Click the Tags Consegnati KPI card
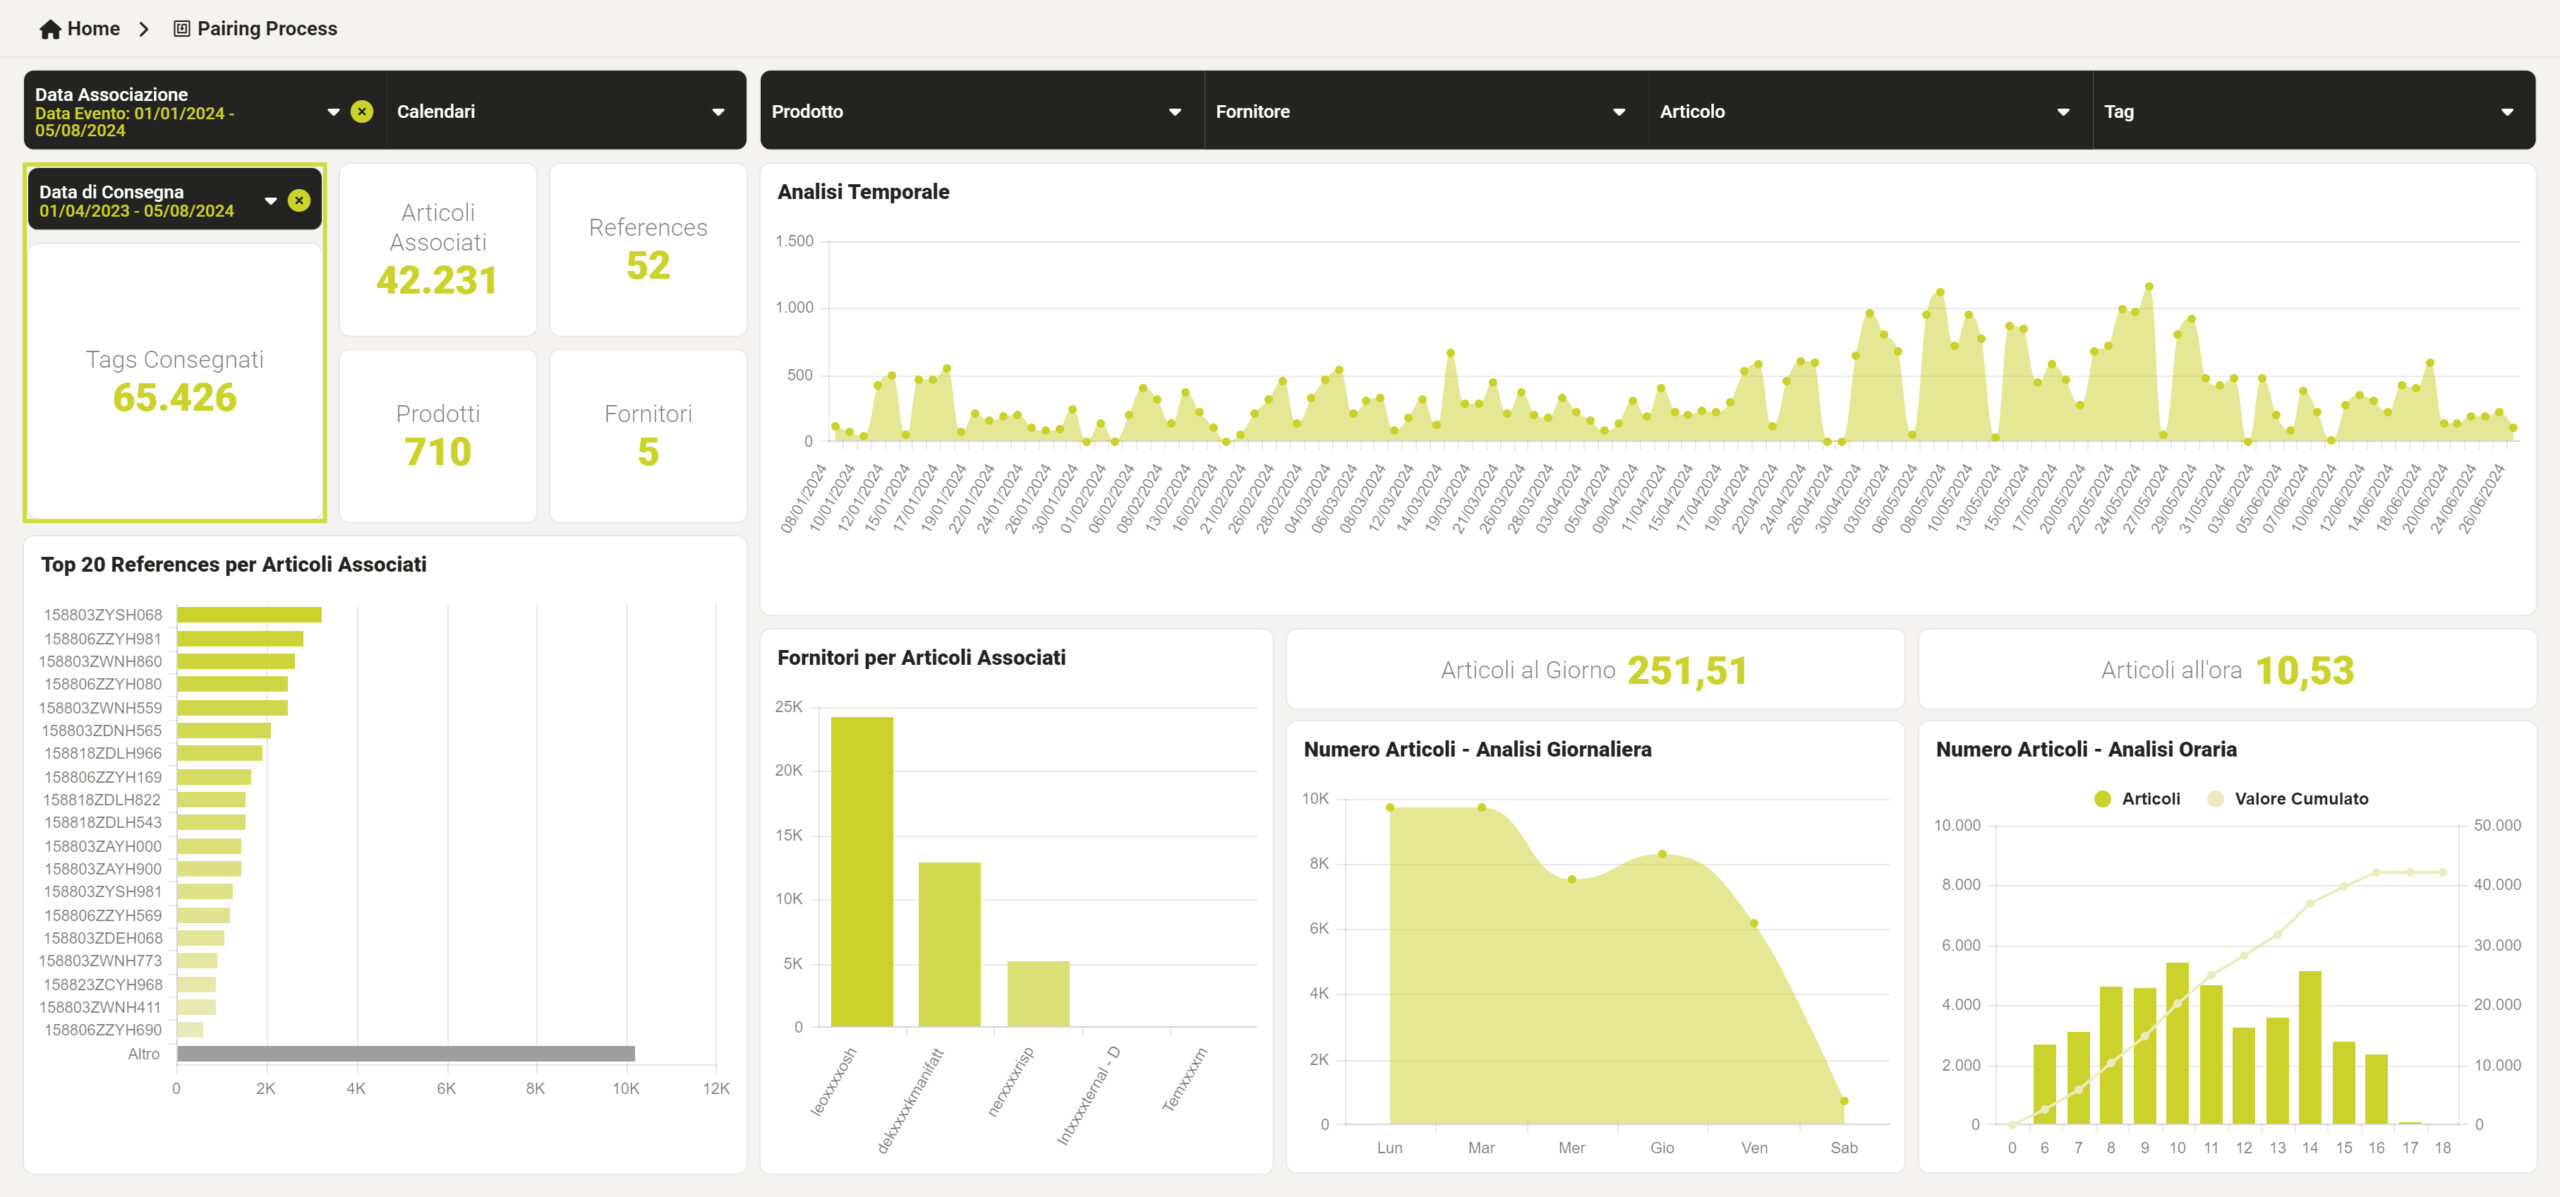Image resolution: width=2560 pixels, height=1197 pixels. tap(175, 381)
